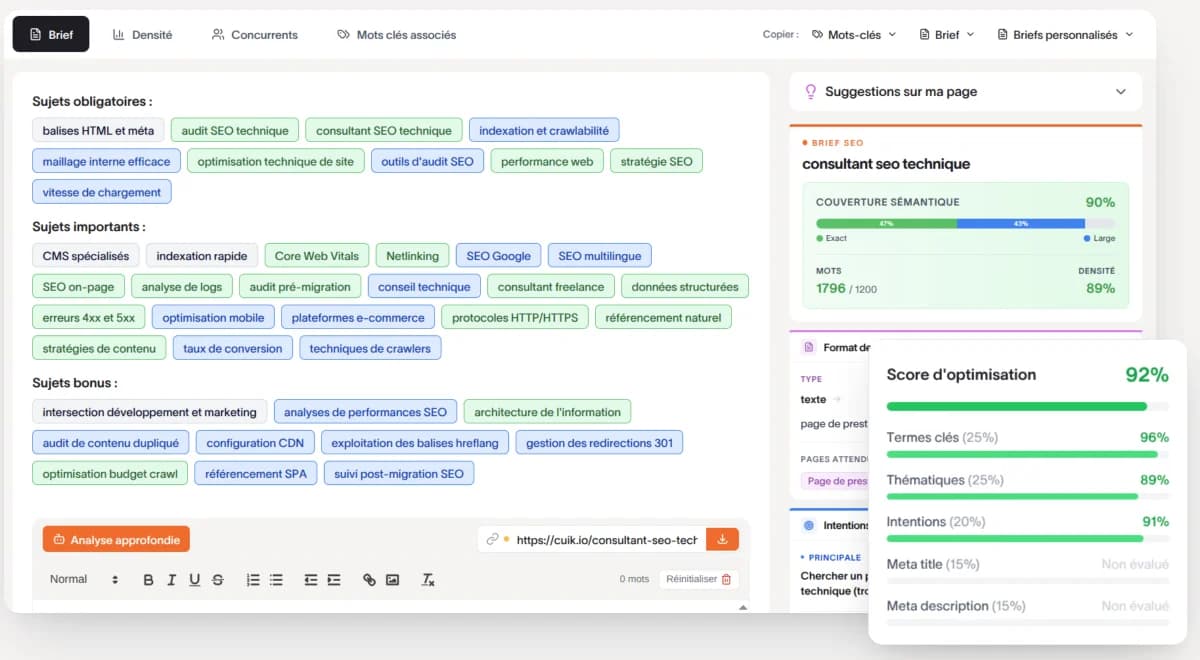Click the editor scrollbar up arrow
The width and height of the screenshot is (1200, 660).
coord(743,607)
